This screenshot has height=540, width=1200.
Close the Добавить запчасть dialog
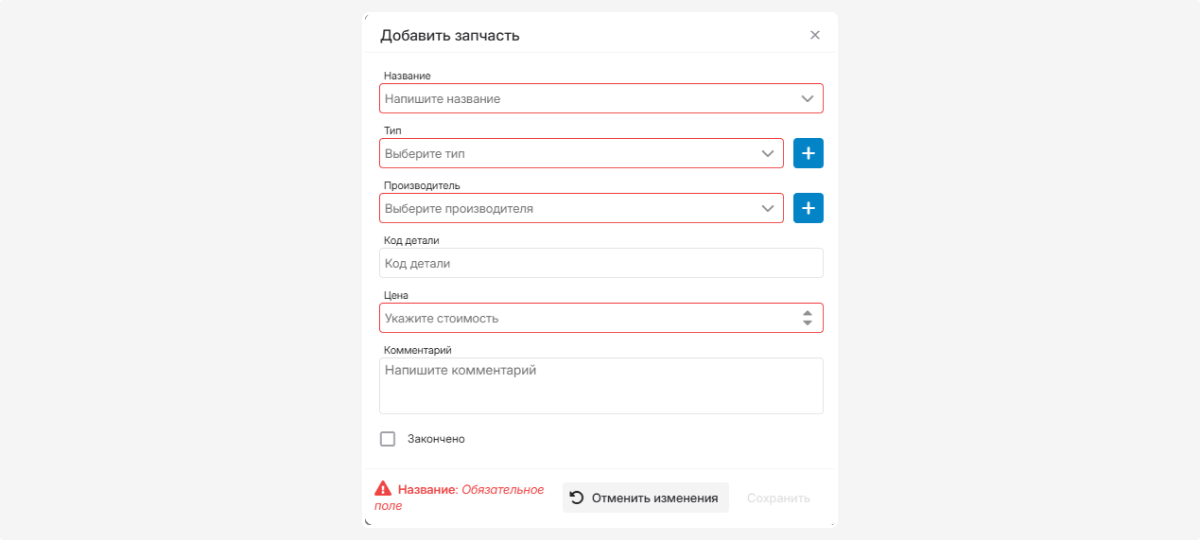tap(815, 35)
